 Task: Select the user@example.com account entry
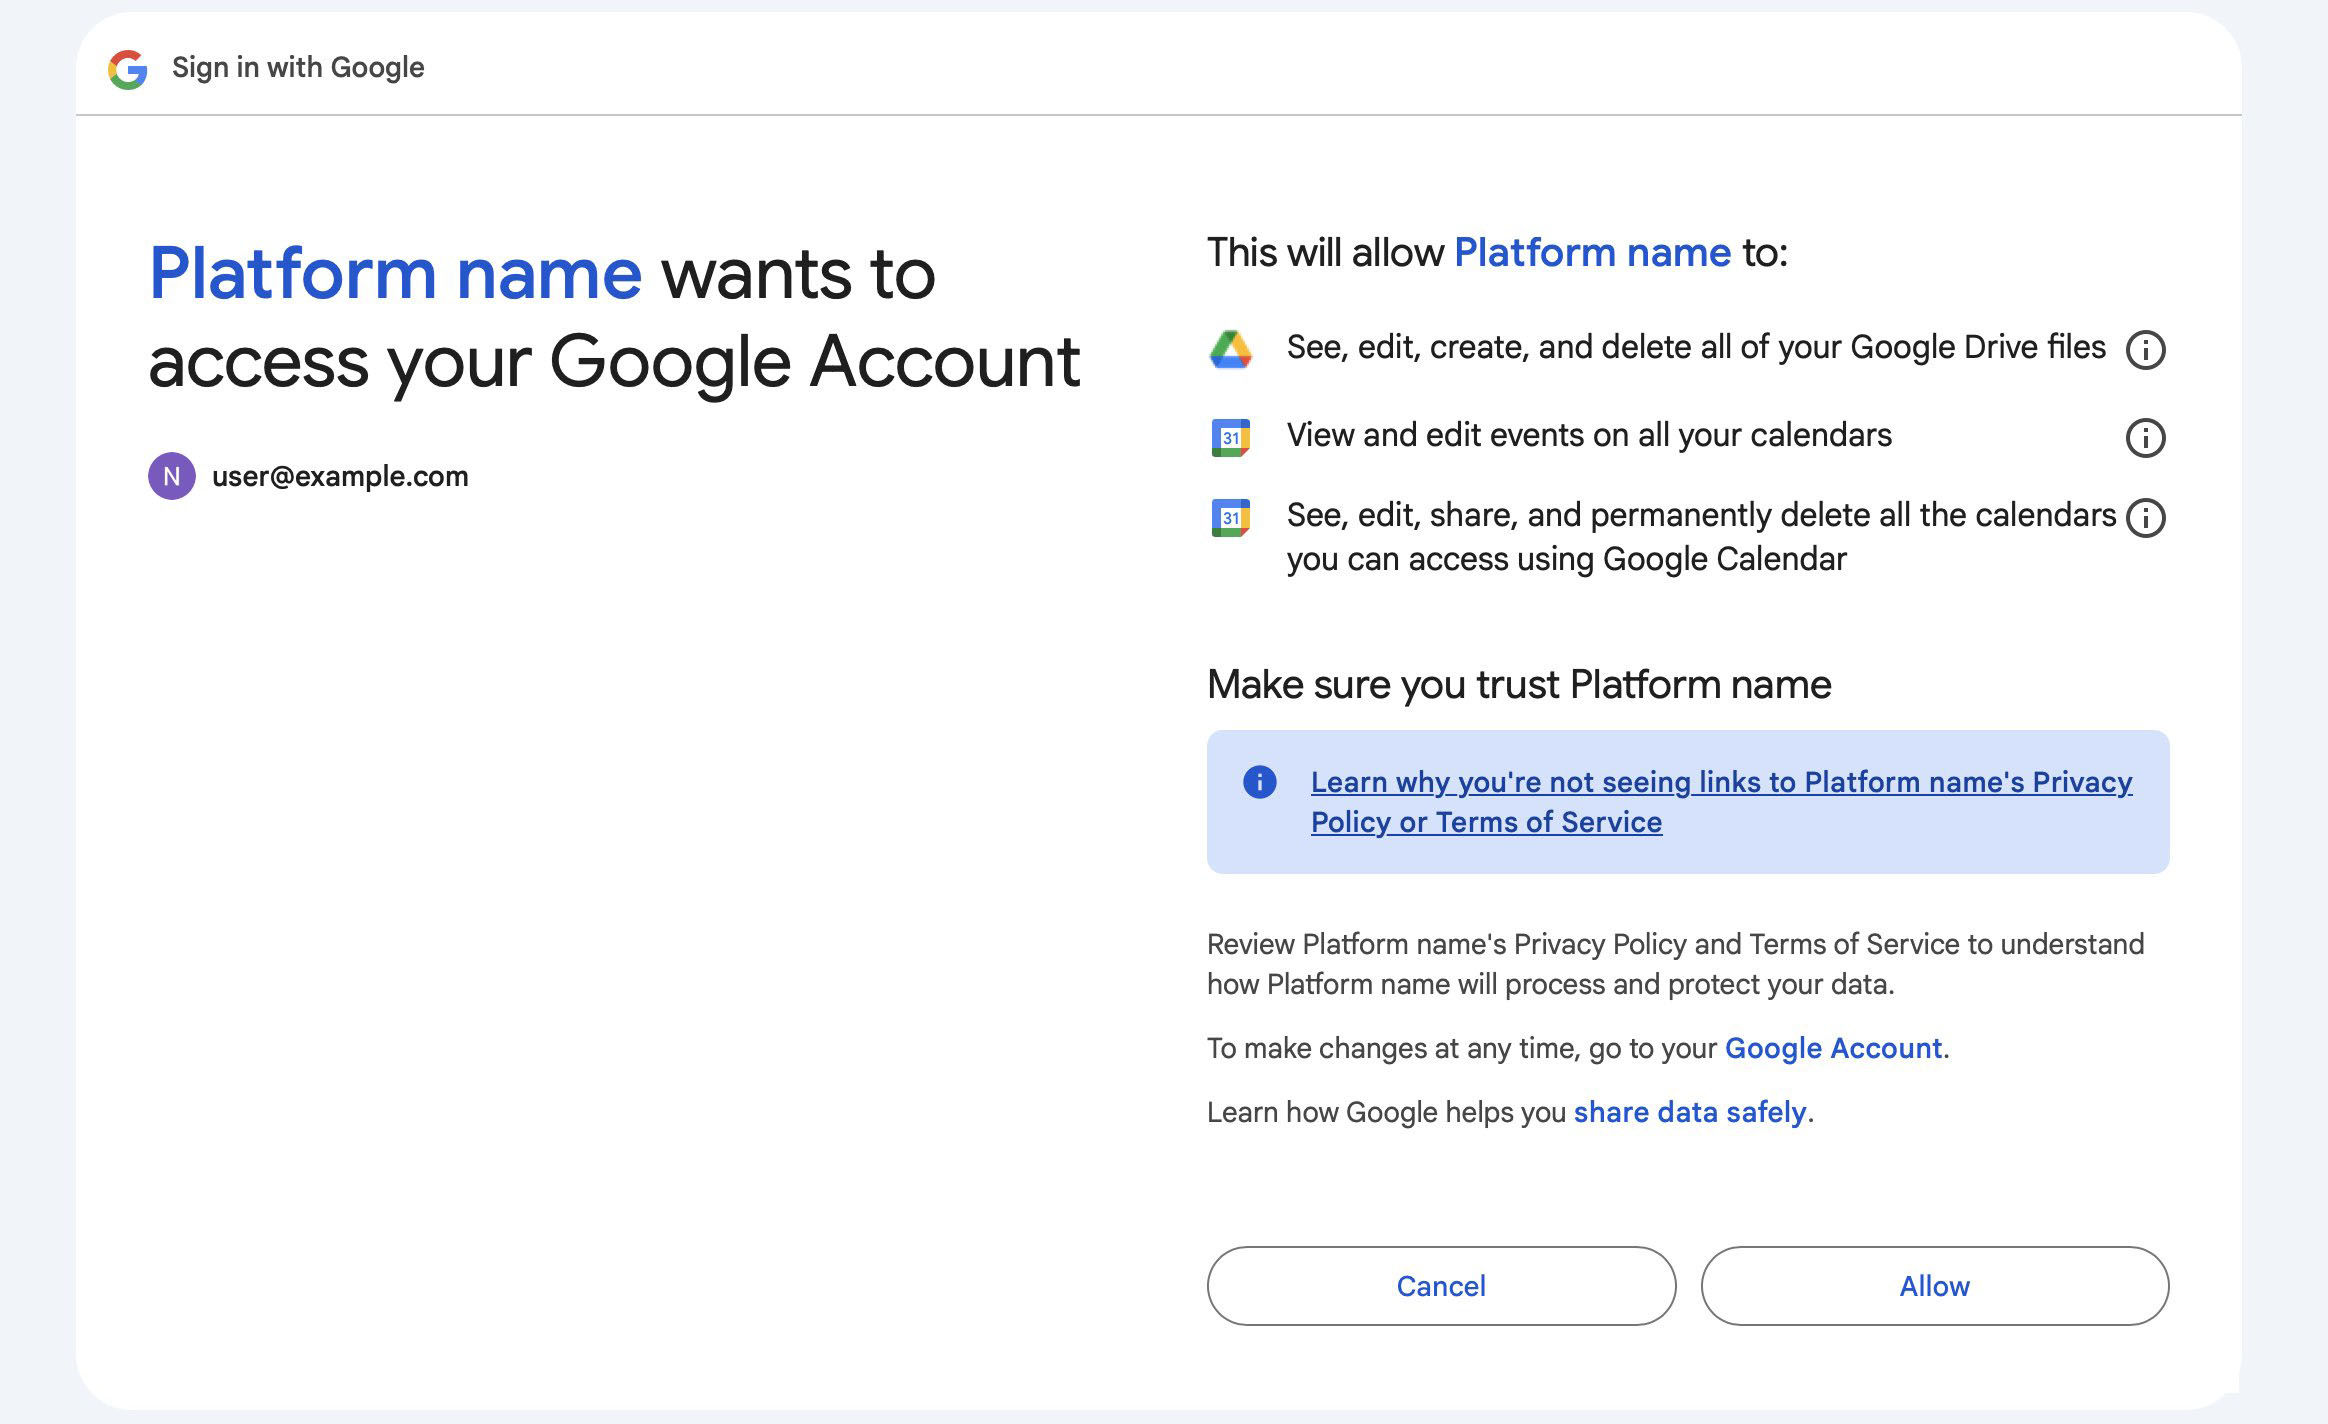coord(340,476)
